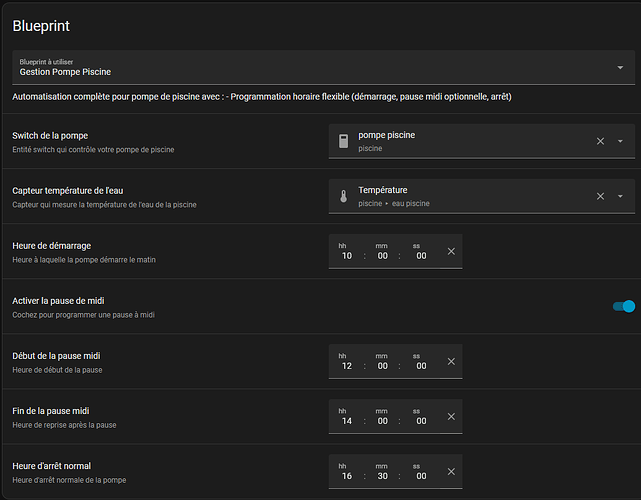The height and width of the screenshot is (500, 641).
Task: Disable the Activer la pause de midi toggle
Action: tap(623, 306)
